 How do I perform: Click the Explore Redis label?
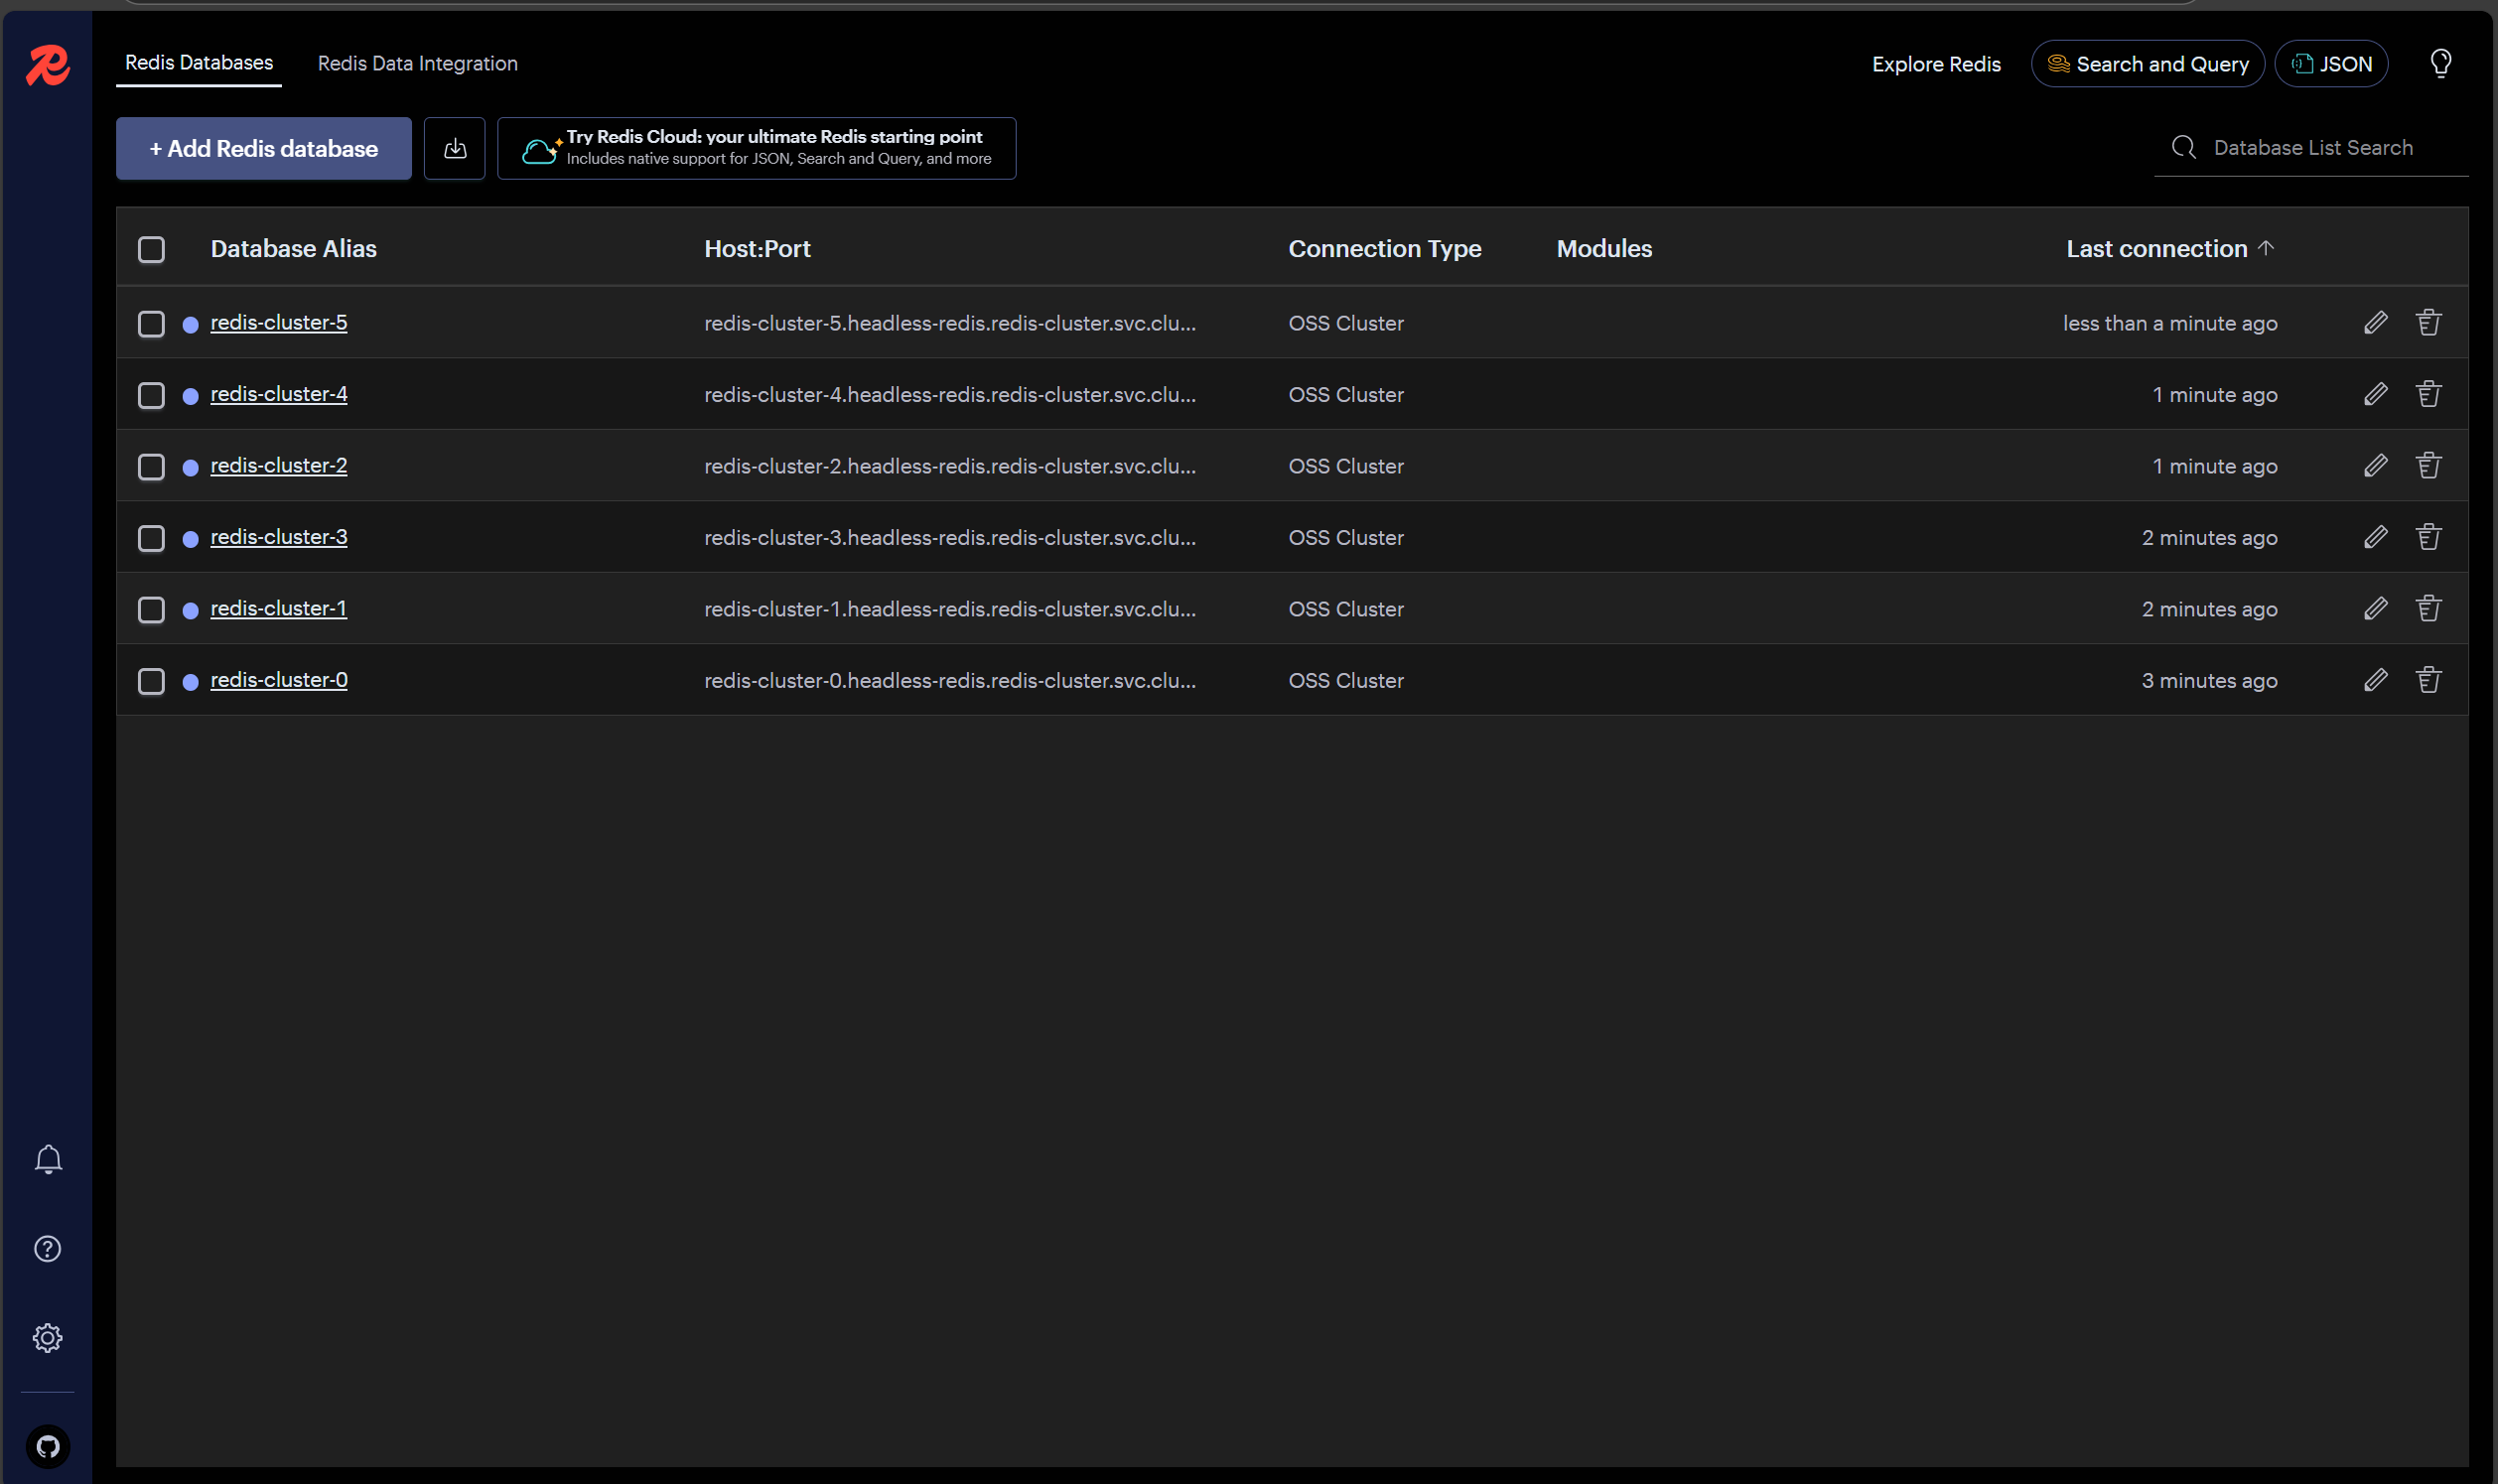1936,64
